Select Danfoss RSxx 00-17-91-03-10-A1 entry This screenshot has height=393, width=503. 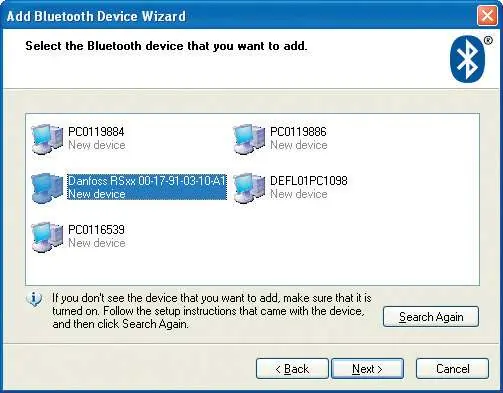point(147,187)
